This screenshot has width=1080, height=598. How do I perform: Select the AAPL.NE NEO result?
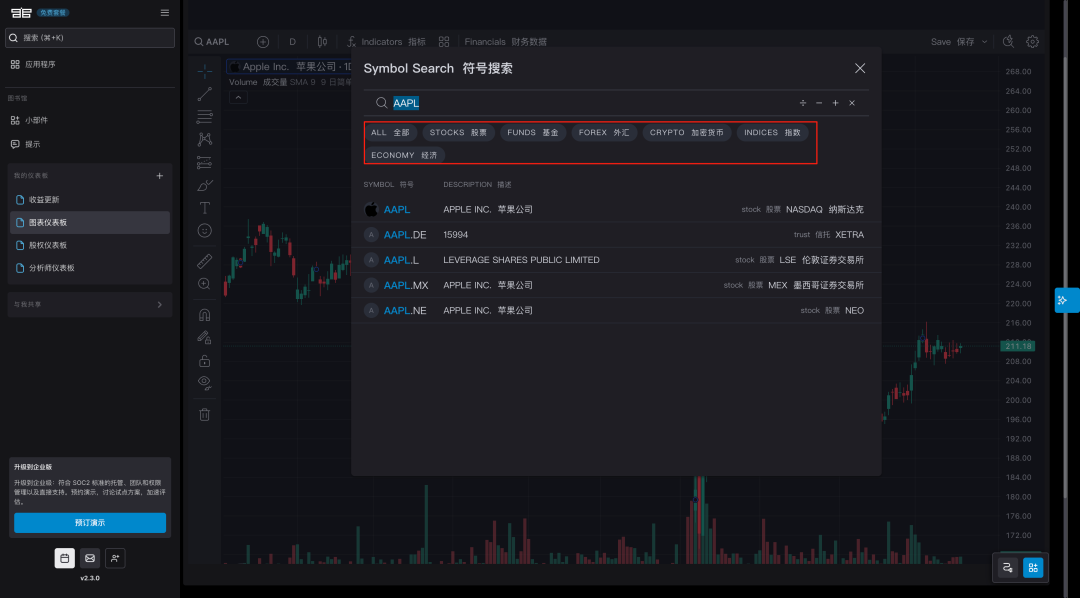point(616,311)
